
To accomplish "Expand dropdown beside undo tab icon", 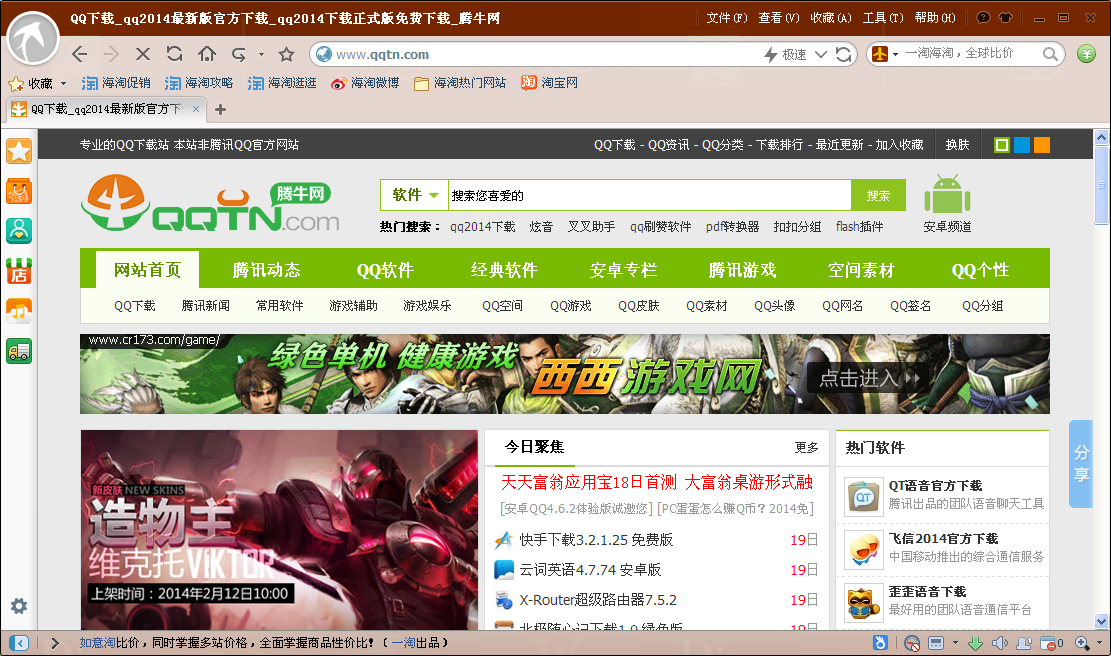I will click(x=261, y=55).
